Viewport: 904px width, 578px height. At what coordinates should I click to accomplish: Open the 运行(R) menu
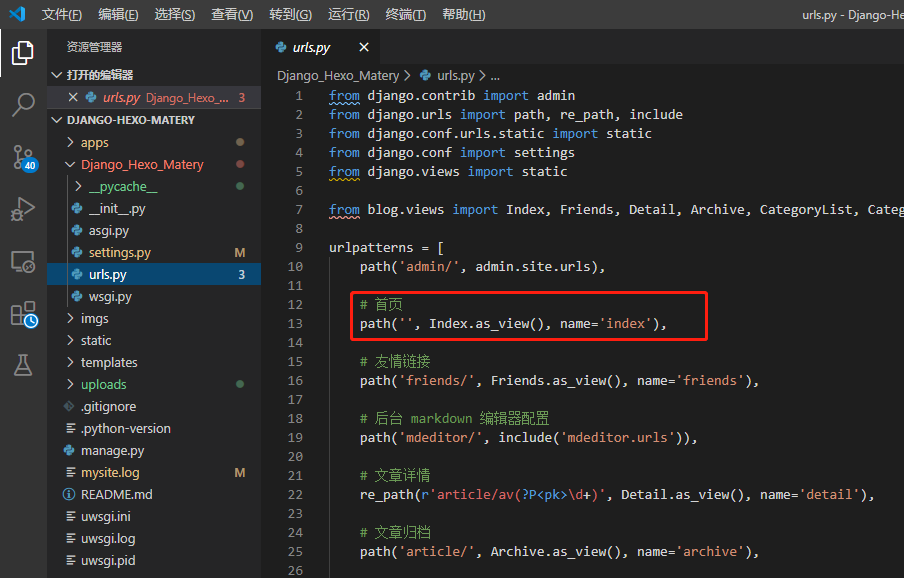click(x=349, y=14)
